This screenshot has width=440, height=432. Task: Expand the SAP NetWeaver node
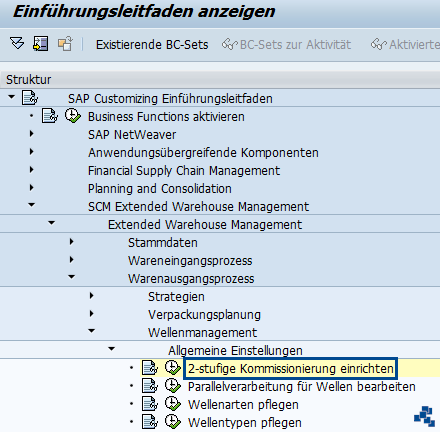(31, 134)
